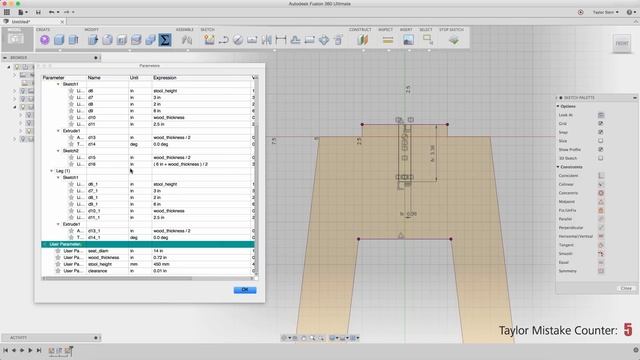Click the horizontal scrollbar in Parameters dialog
The width and height of the screenshot is (640, 360).
point(118,278)
